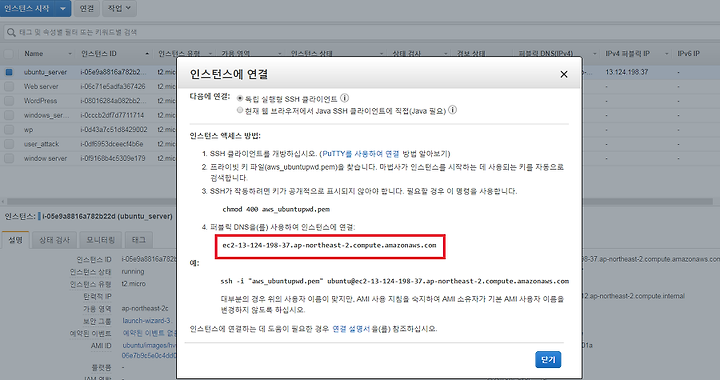Image resolution: width=720 pixels, height=380 pixels.
Task: Click instance ID i-0d43a7c51d8429002
Action: pos(114,129)
